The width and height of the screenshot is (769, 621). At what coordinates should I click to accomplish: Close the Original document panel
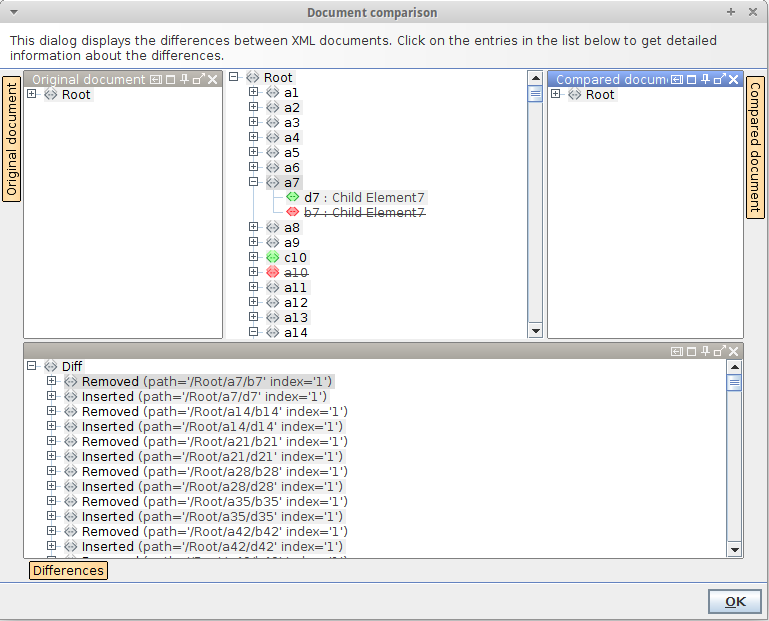click(212, 79)
